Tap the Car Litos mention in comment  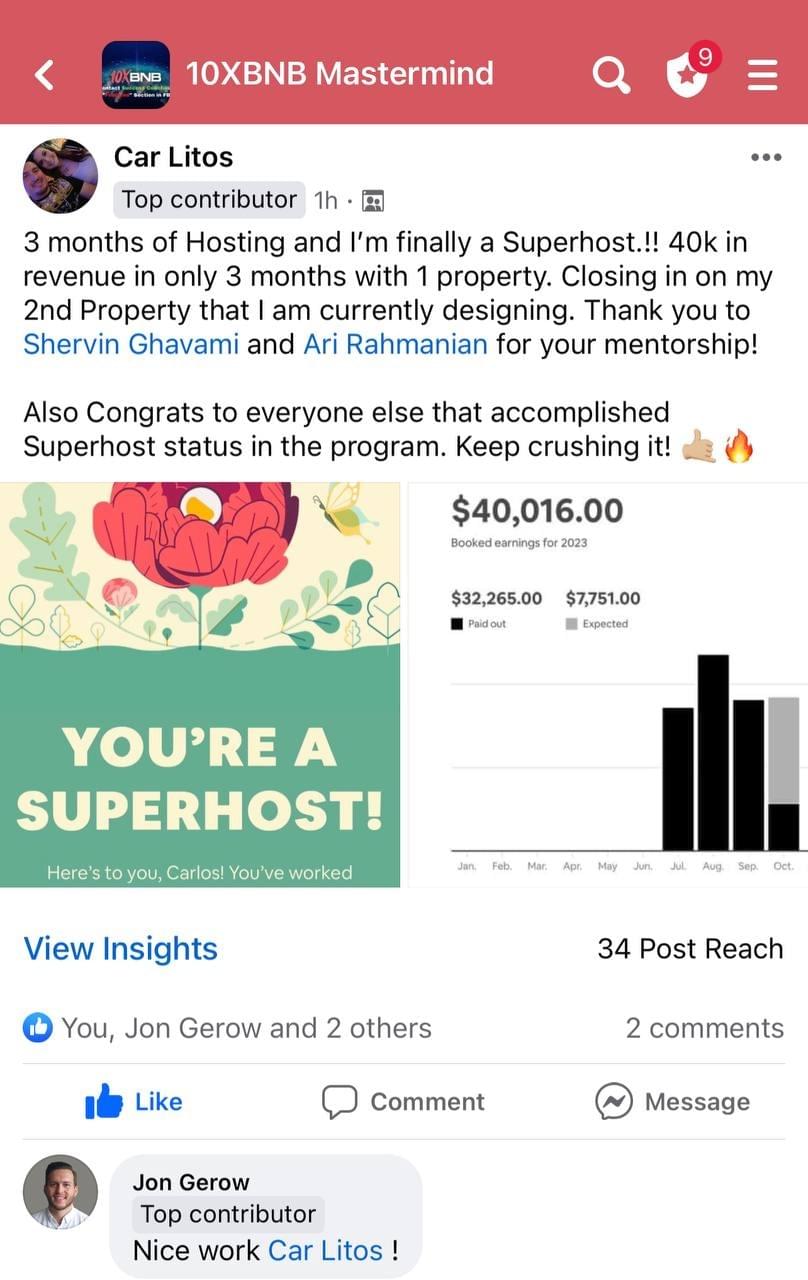(326, 1250)
